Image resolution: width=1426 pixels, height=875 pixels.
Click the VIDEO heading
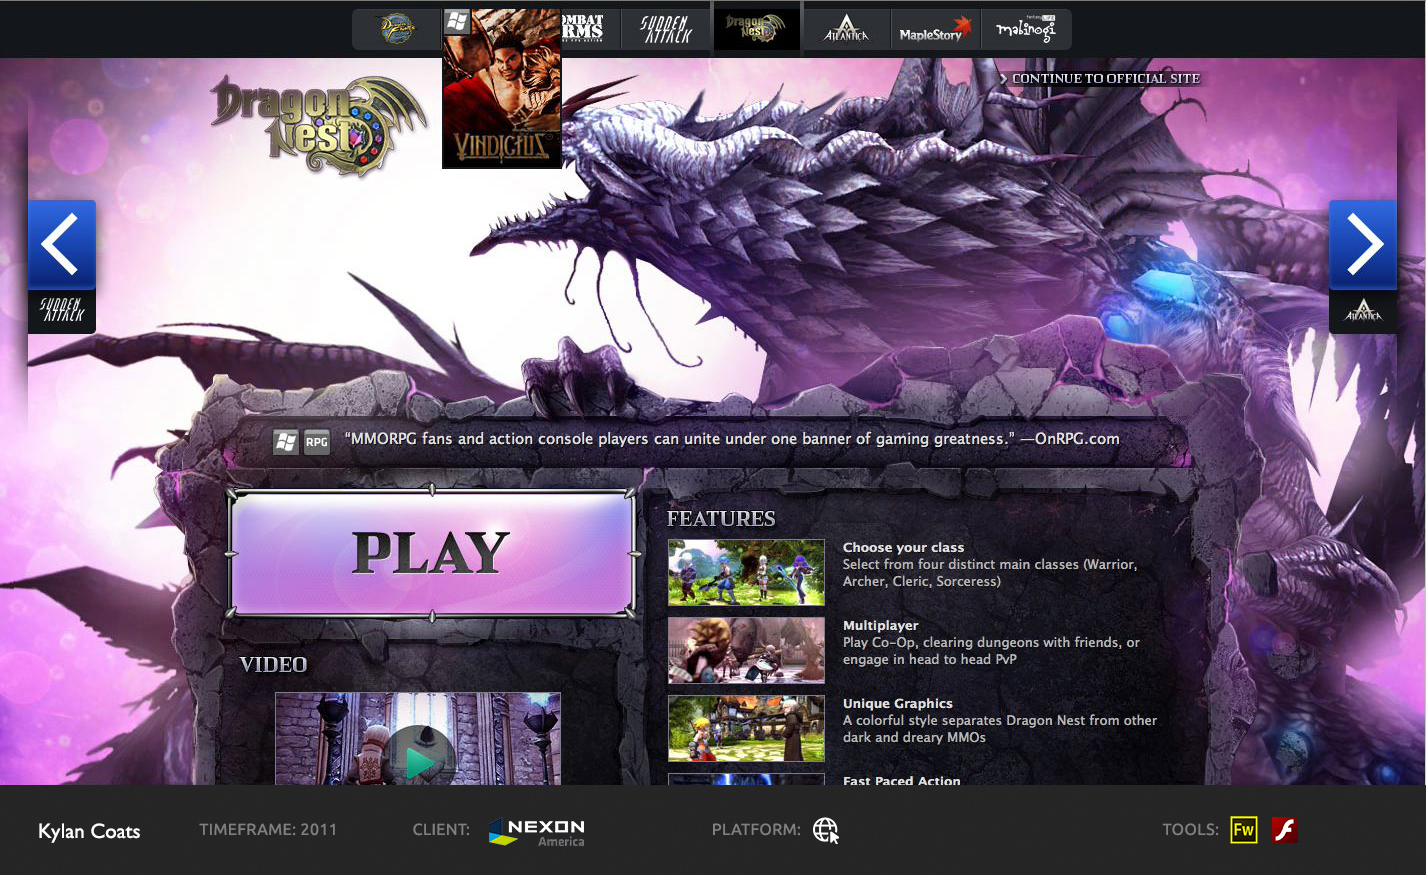[273, 665]
